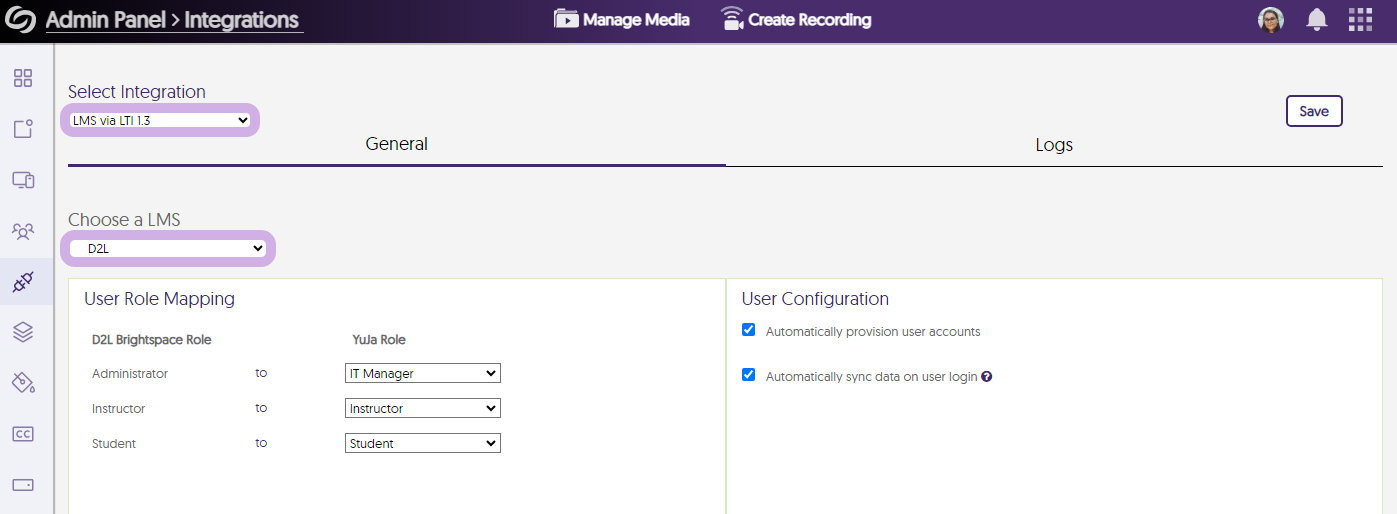Image resolution: width=1397 pixels, height=514 pixels.
Task: Click the stacked layers icon in sidebar
Action: click(23, 333)
